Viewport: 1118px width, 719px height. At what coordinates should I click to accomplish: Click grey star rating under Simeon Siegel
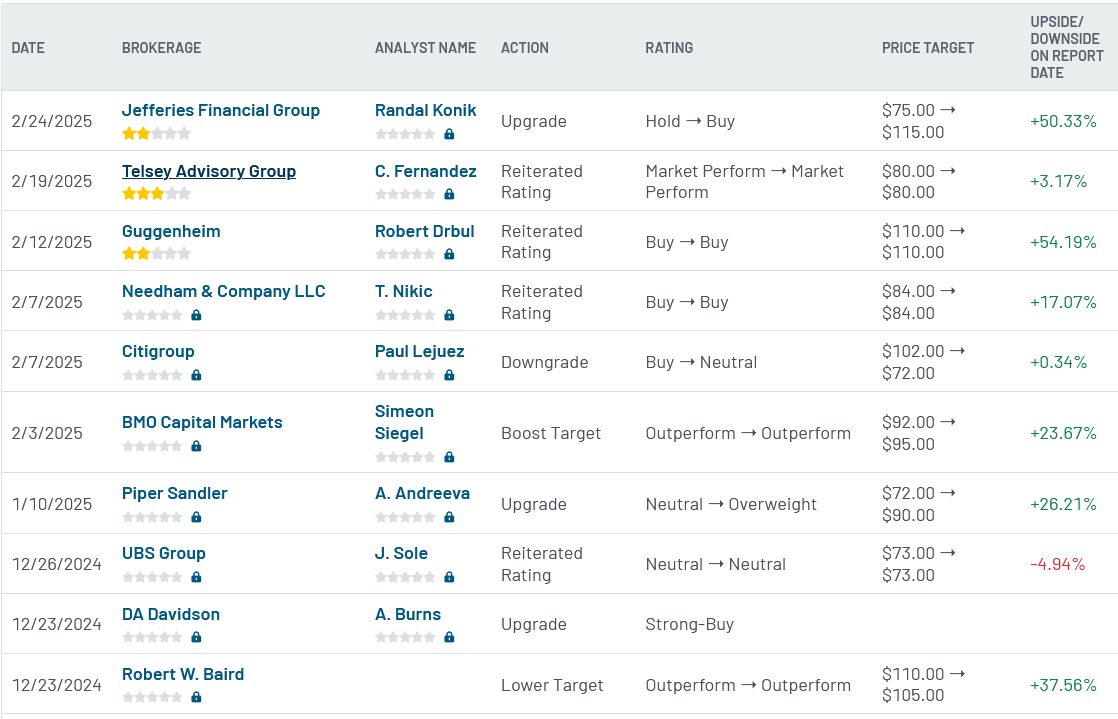pos(405,457)
